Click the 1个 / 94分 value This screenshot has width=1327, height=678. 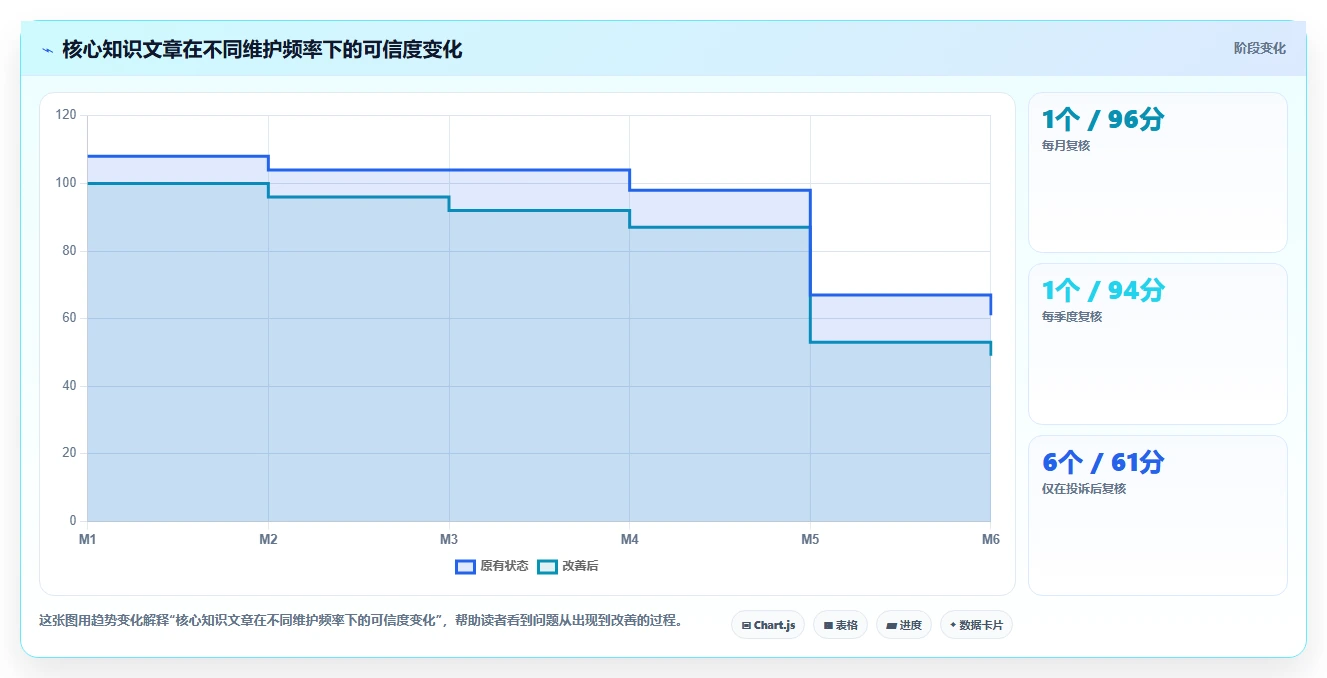pos(1103,291)
